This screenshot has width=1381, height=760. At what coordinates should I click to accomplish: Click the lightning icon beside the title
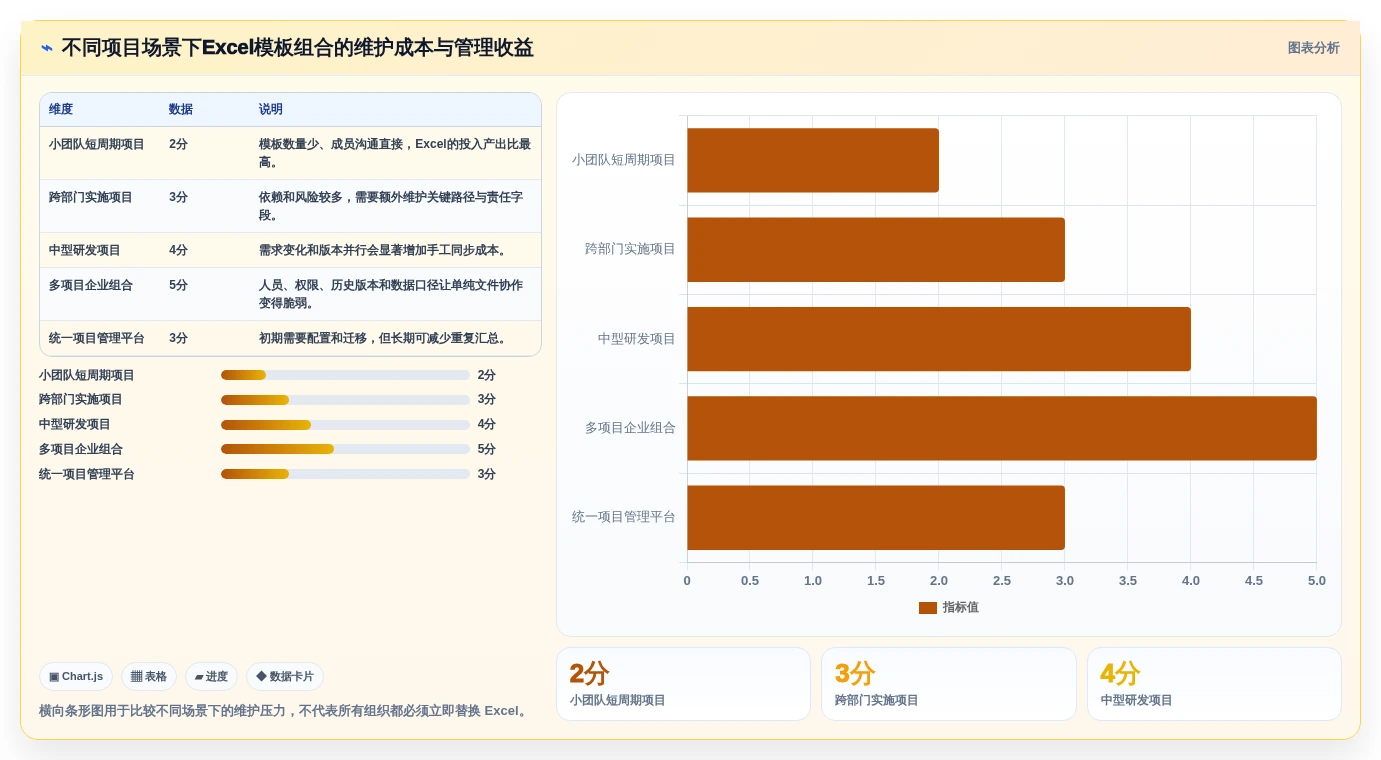[x=46, y=48]
